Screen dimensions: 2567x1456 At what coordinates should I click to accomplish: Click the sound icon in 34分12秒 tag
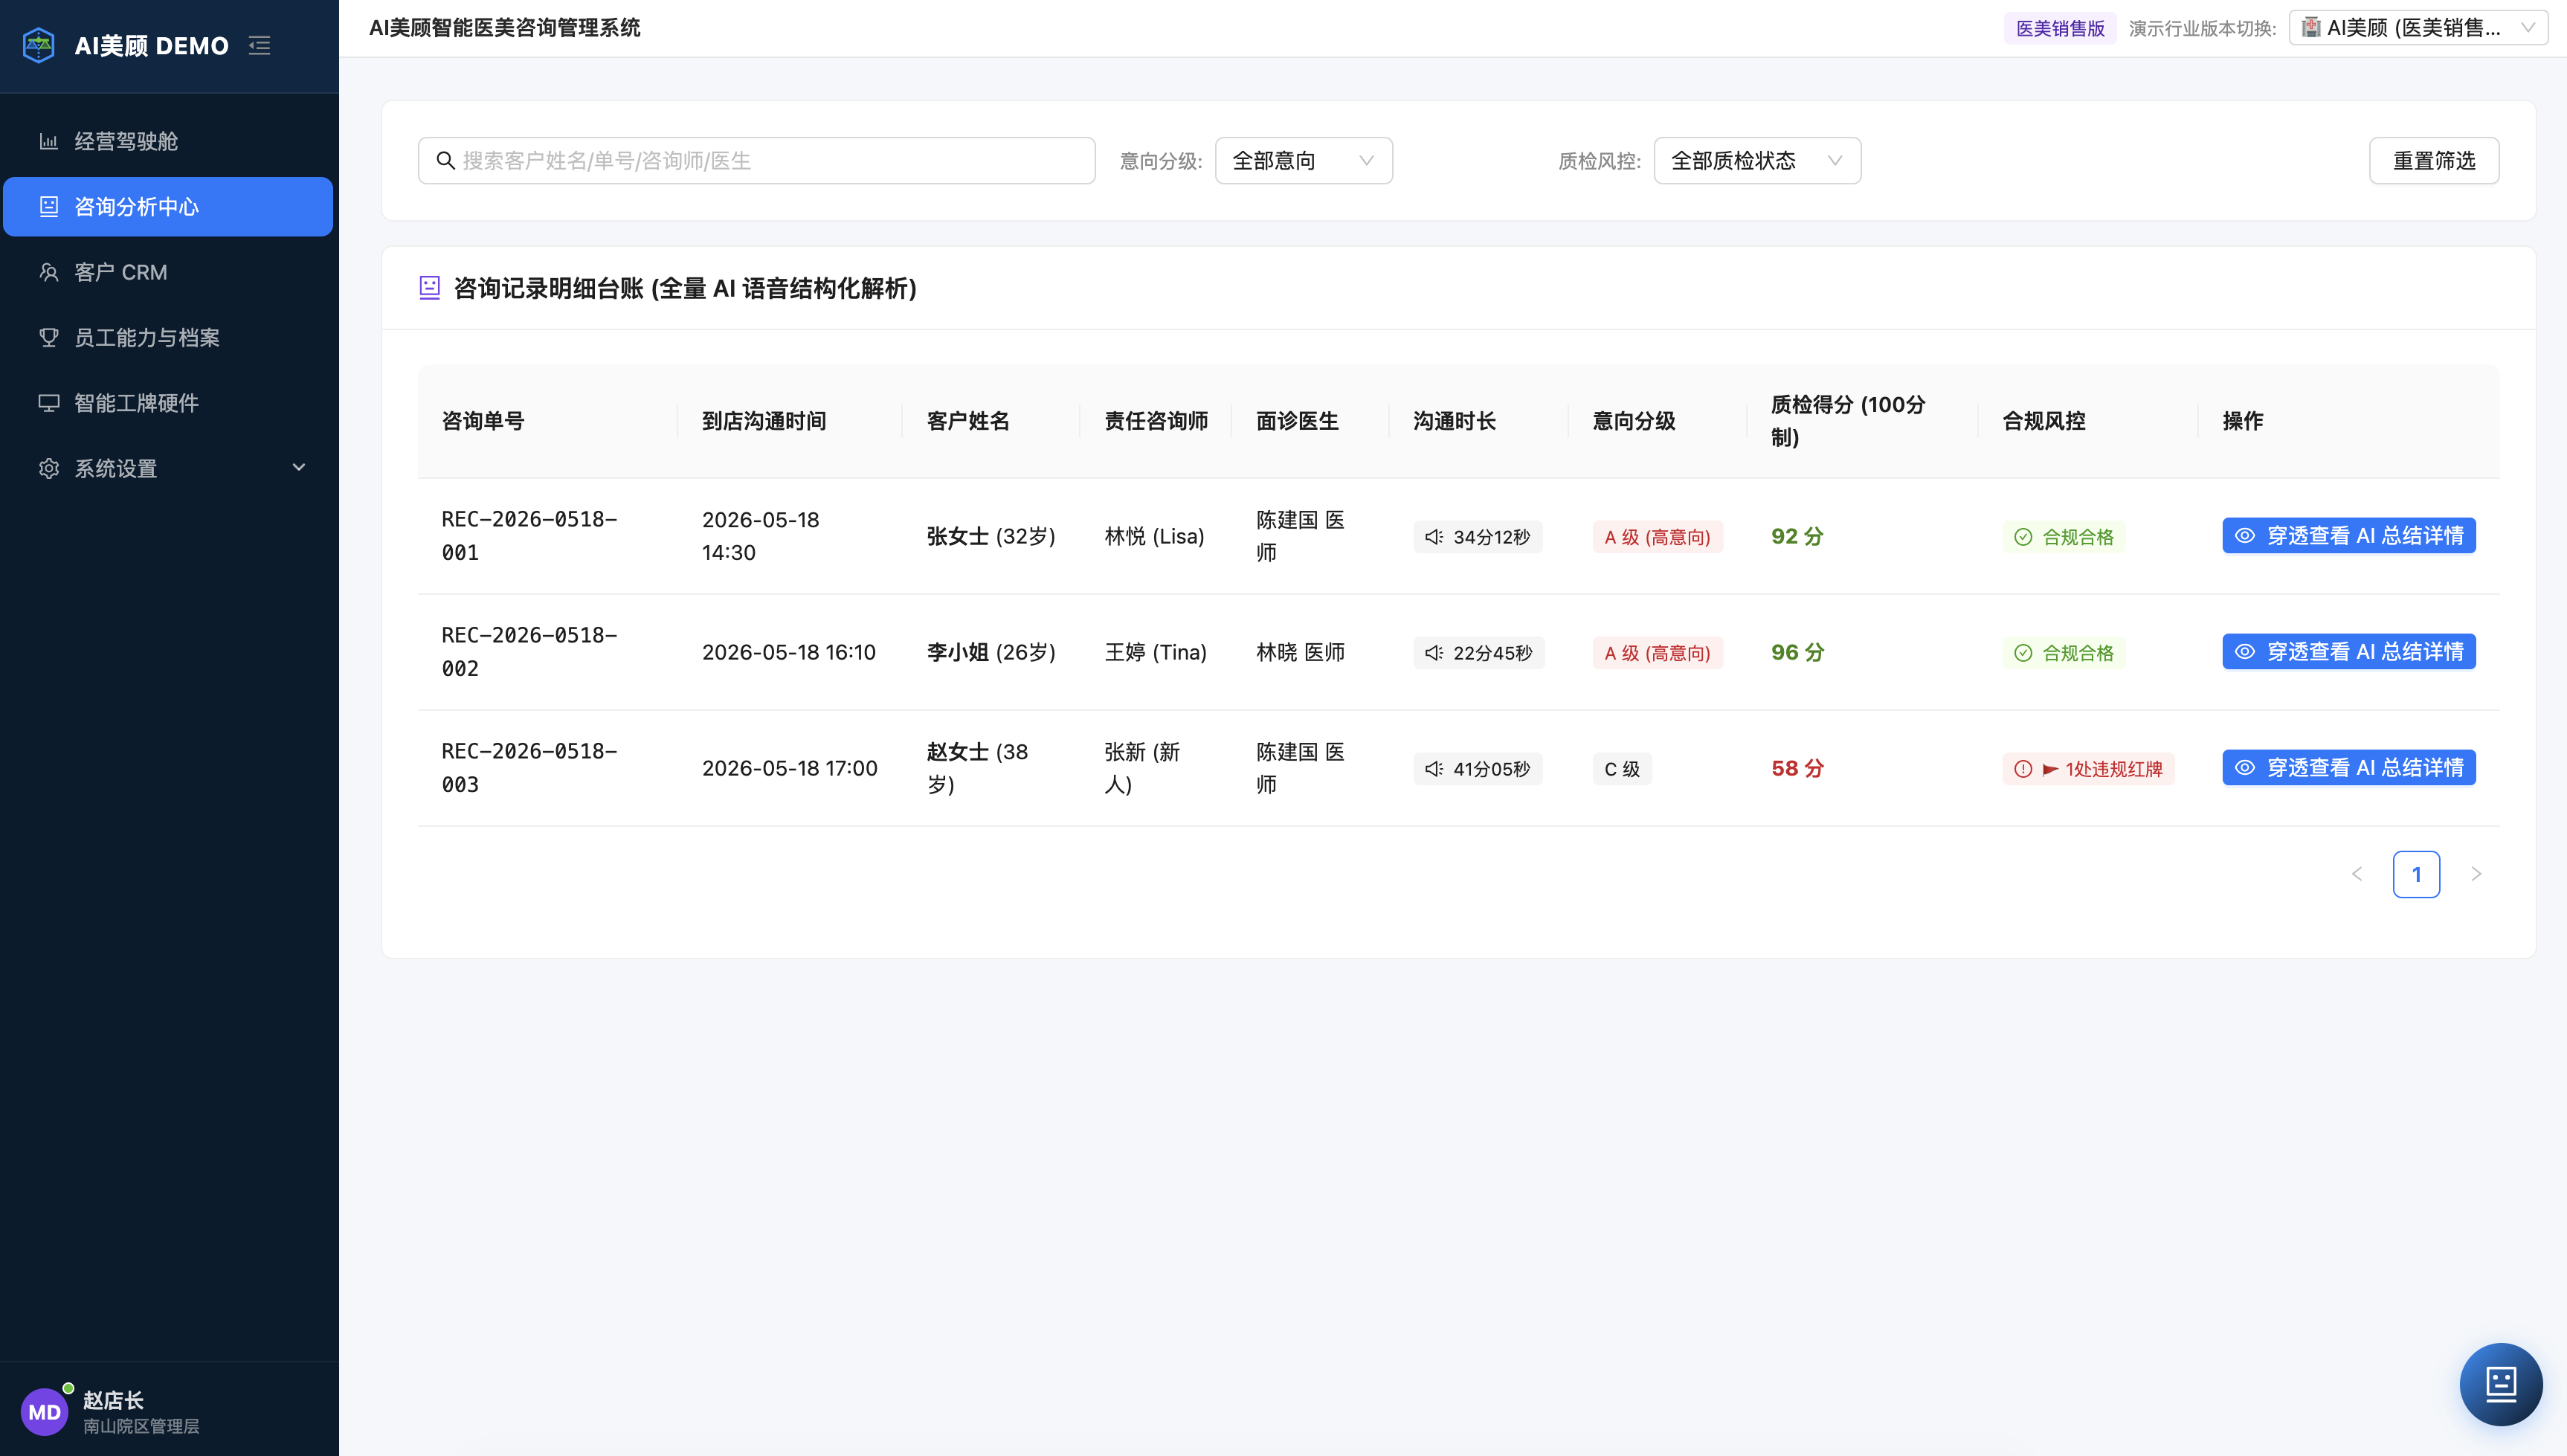pos(1434,537)
